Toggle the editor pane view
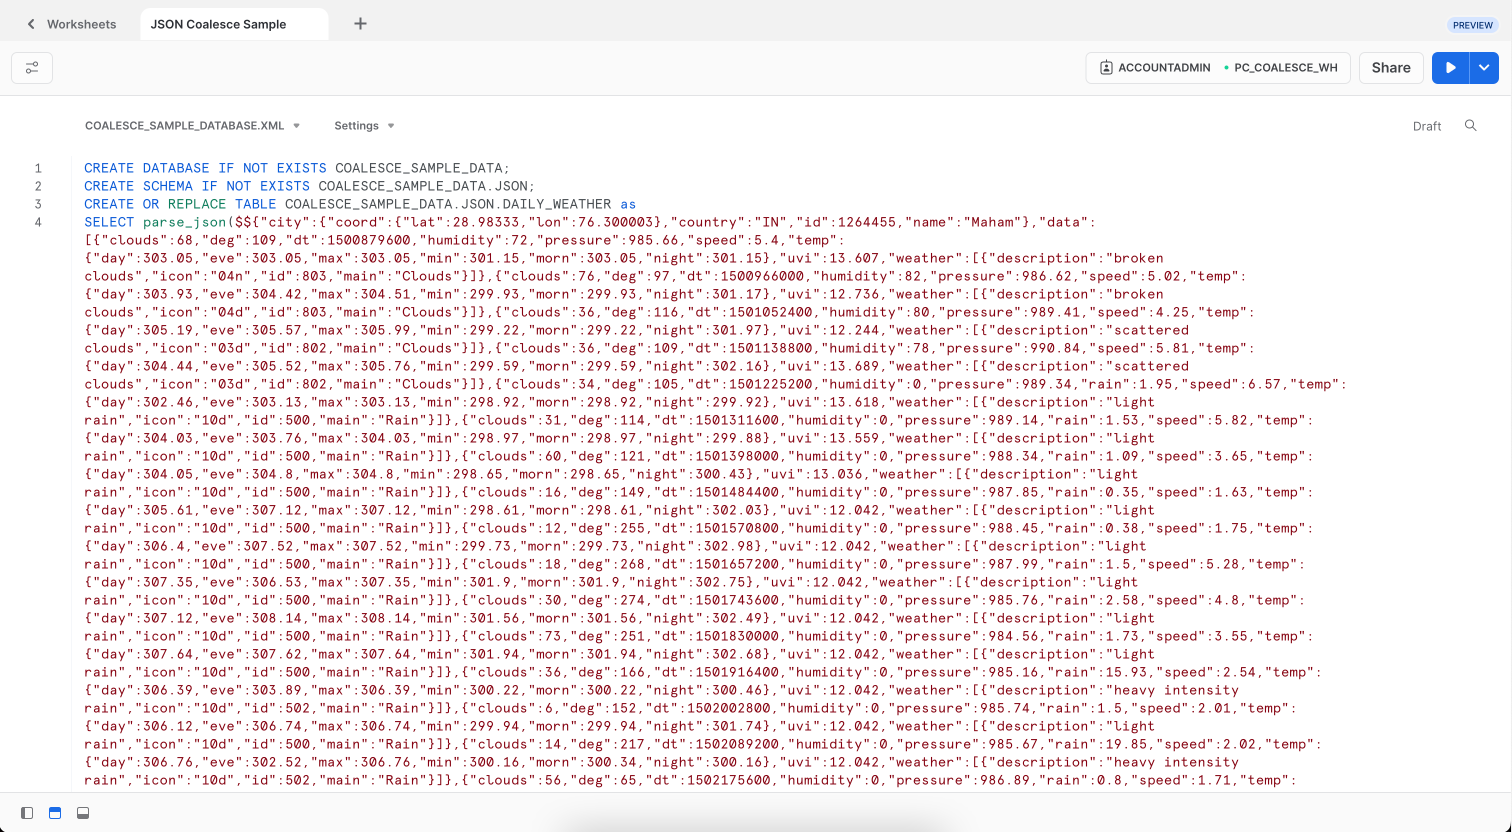The height and width of the screenshot is (832, 1512). [x=55, y=813]
